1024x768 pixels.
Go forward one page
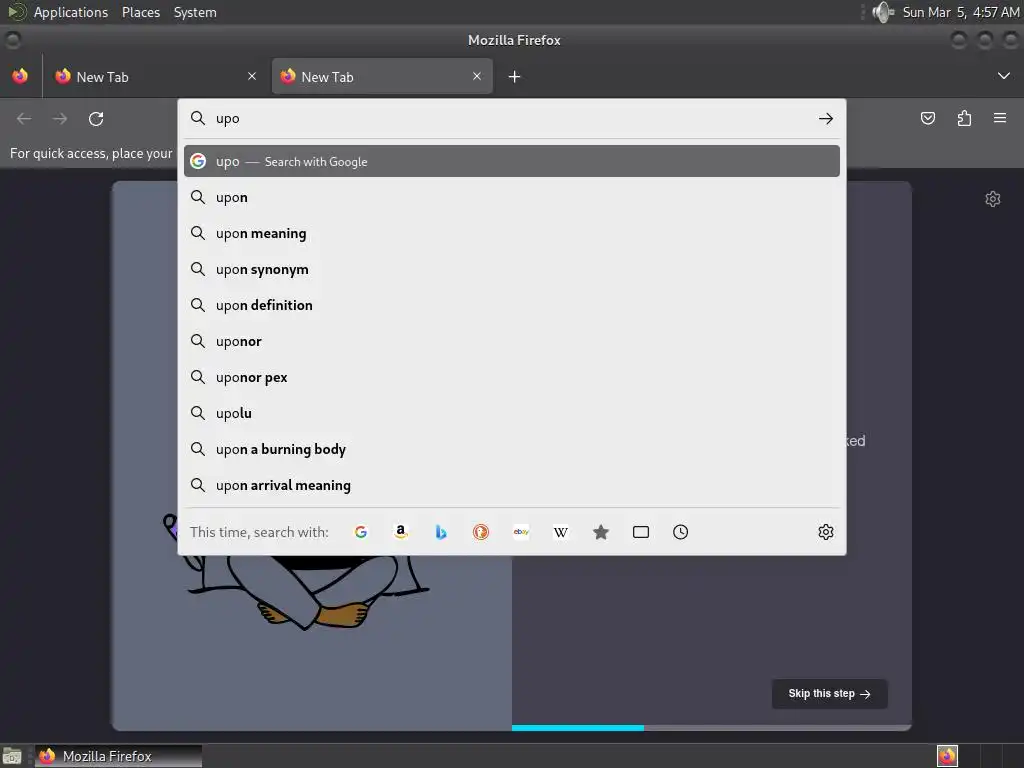tap(60, 119)
